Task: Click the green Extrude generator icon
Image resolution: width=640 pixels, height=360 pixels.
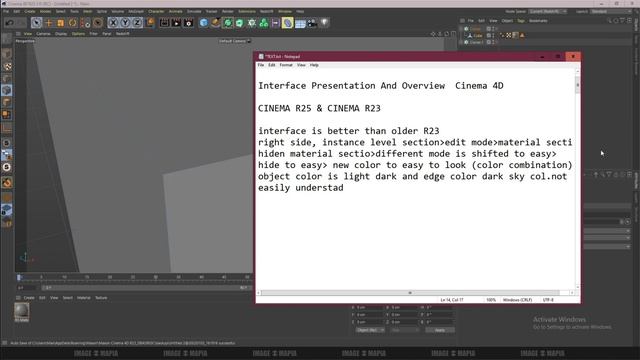Action: [240, 23]
